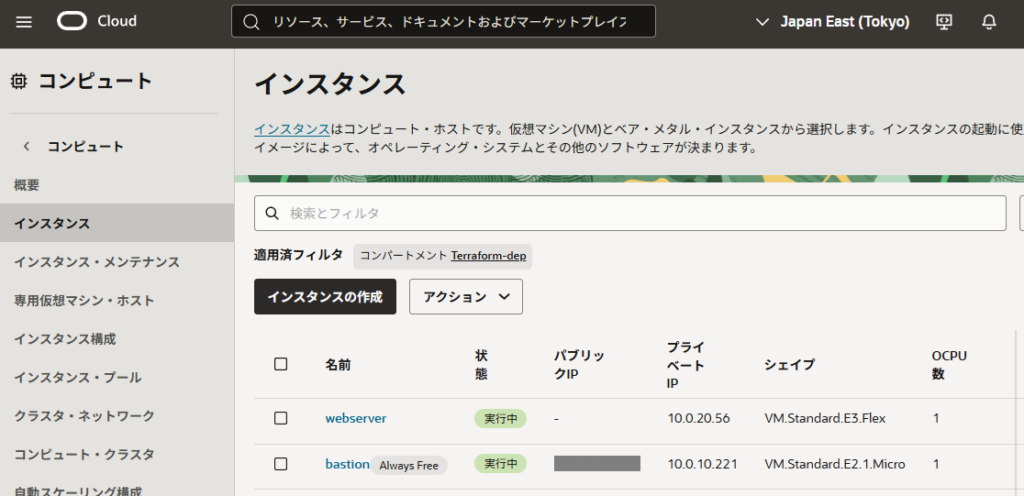The height and width of the screenshot is (496, 1024).
Task: Select インスタンス・メンテナンス in sidebar
Action: [96, 262]
